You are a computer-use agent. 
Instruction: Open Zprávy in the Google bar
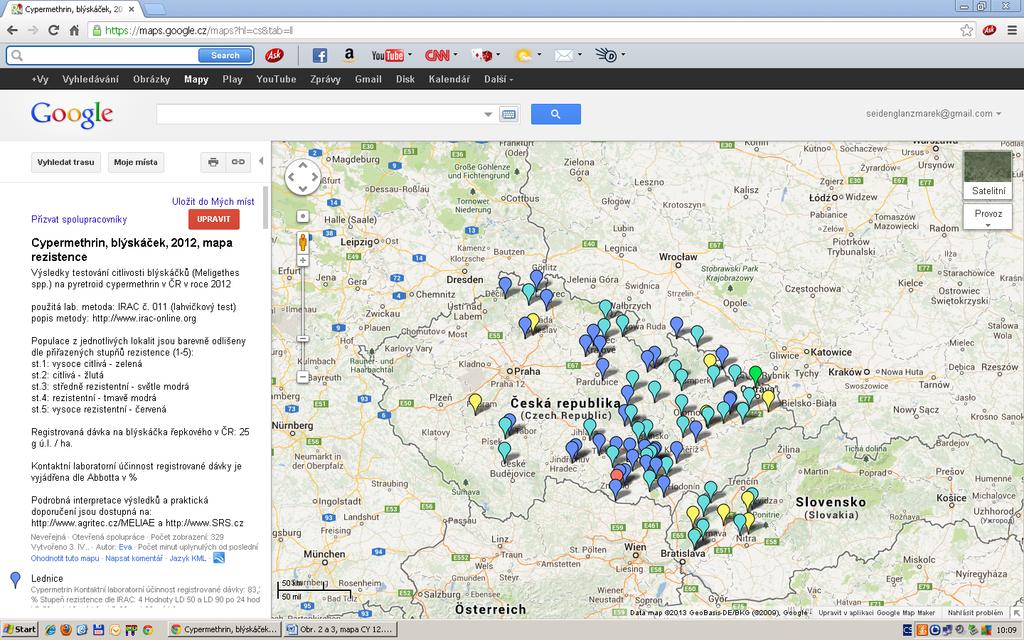point(325,79)
